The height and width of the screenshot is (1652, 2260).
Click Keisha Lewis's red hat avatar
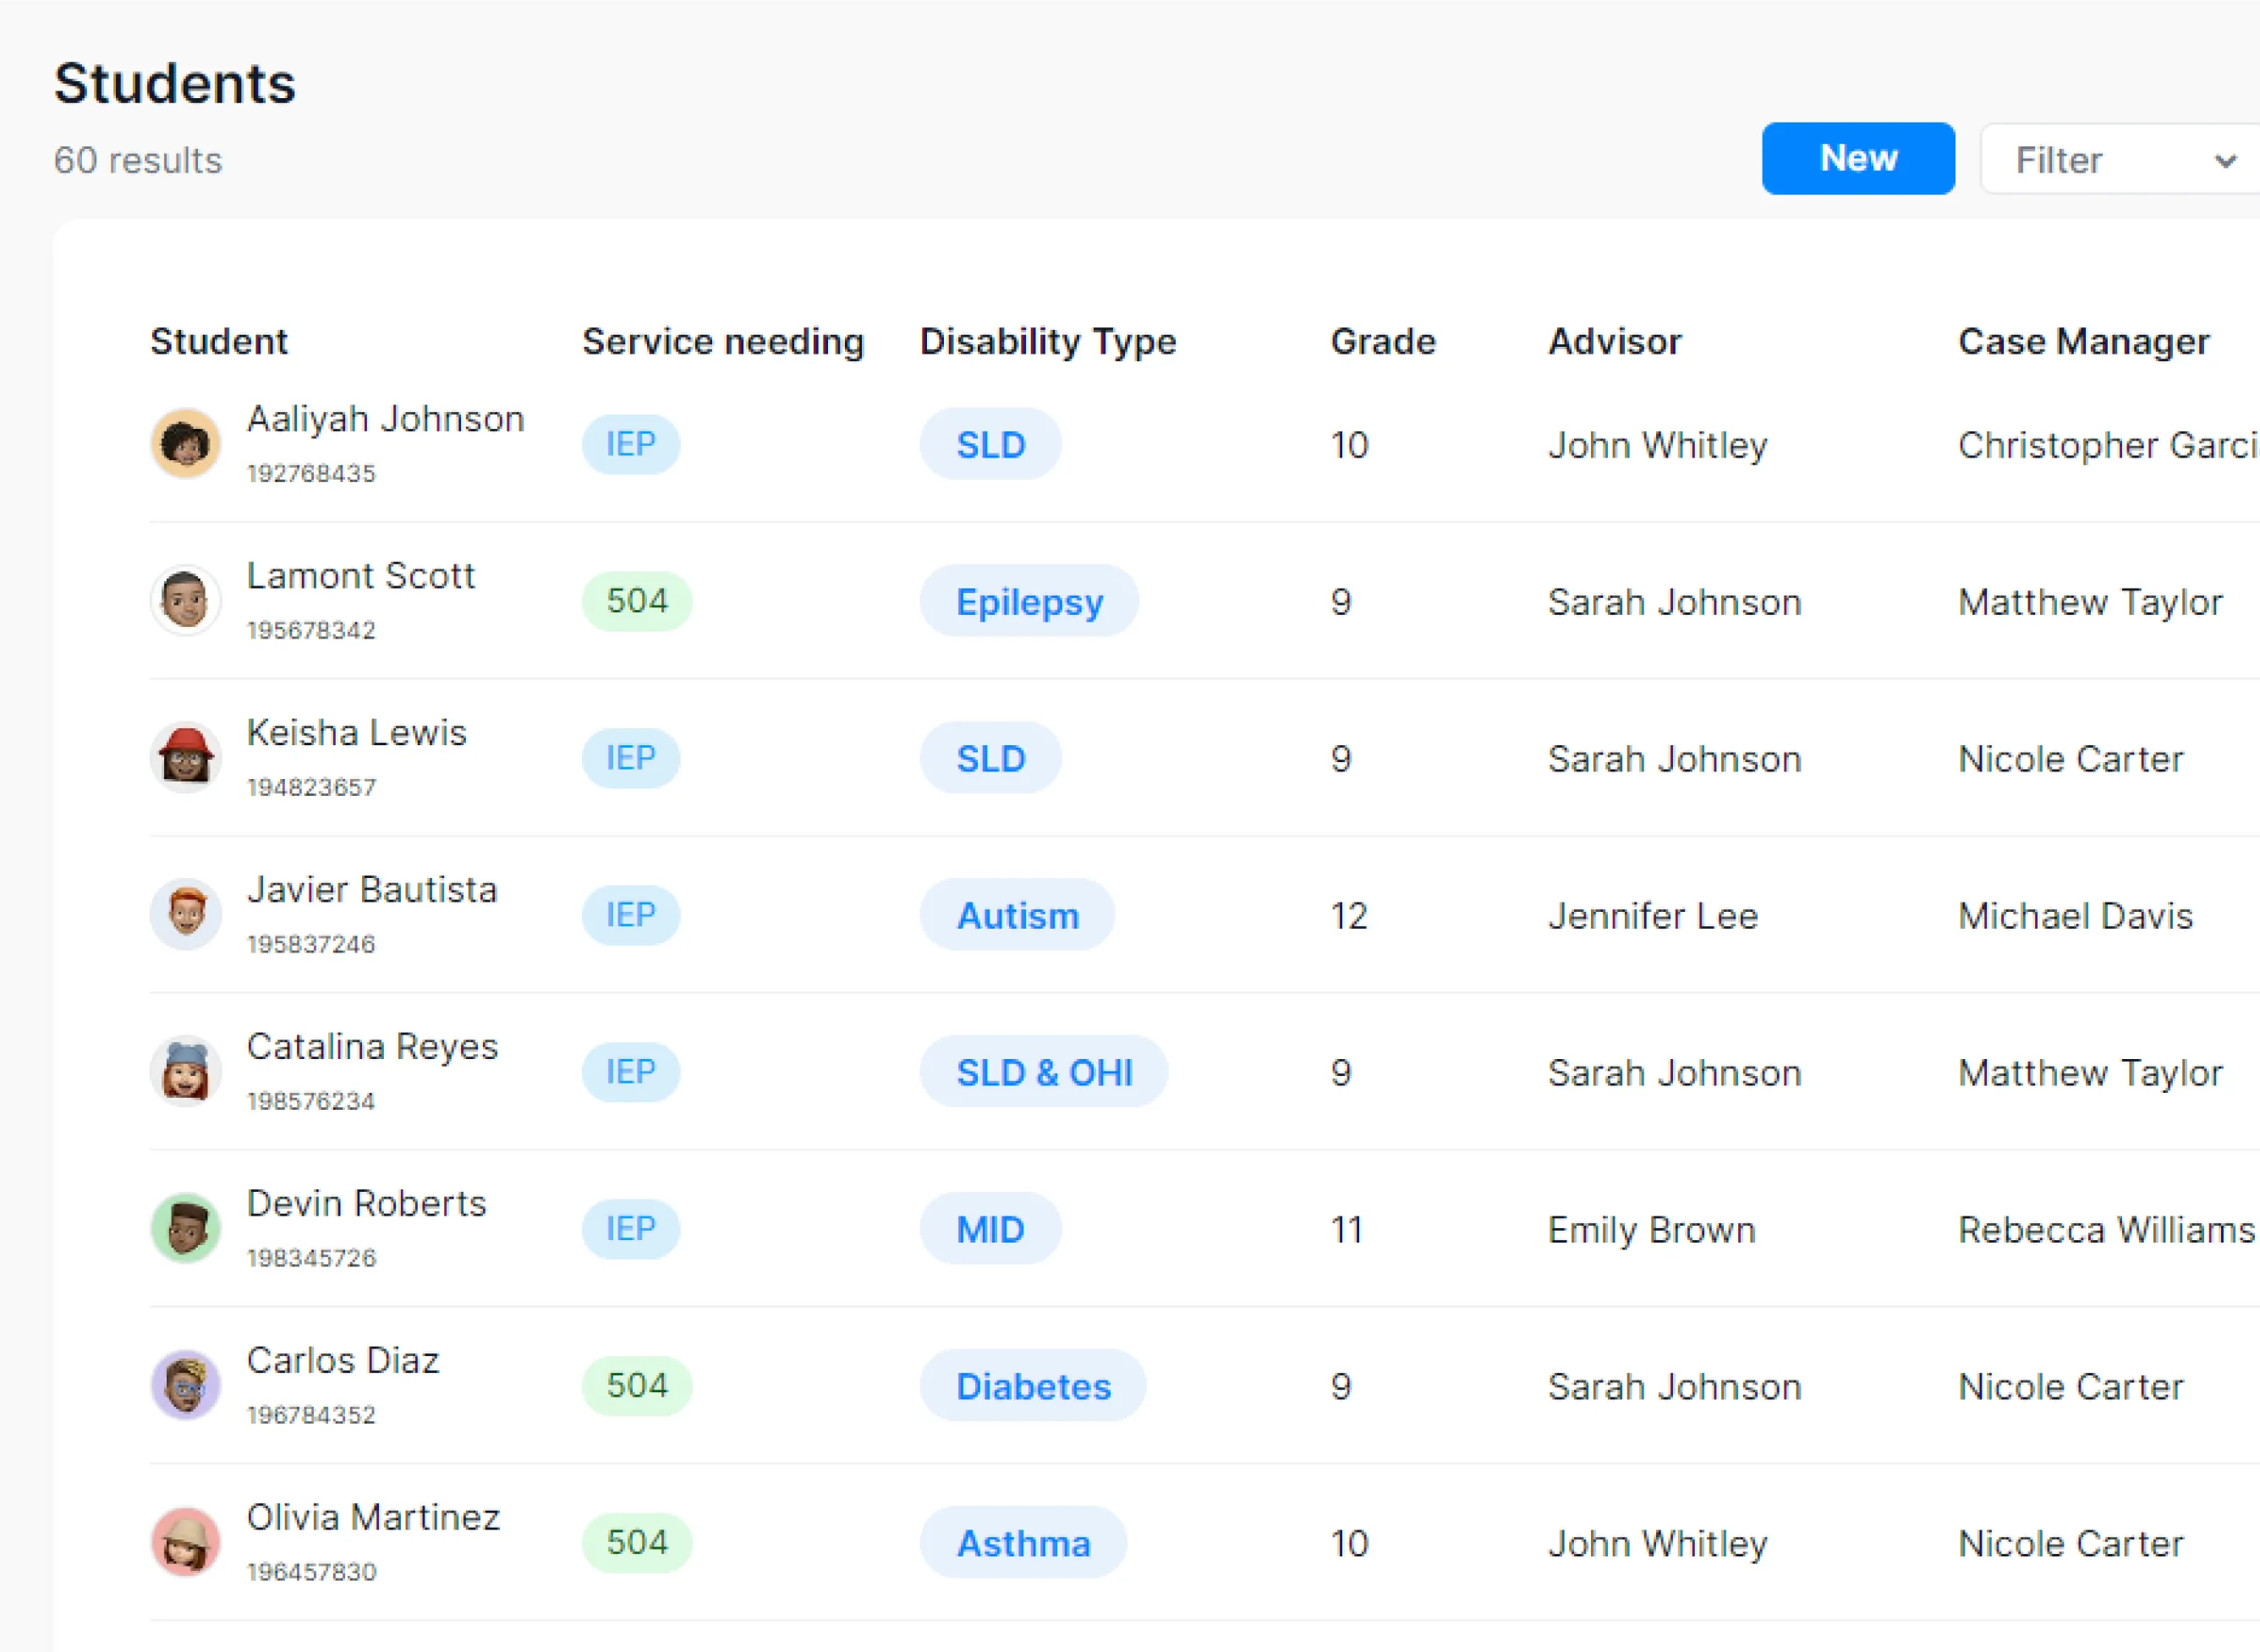pos(186,757)
